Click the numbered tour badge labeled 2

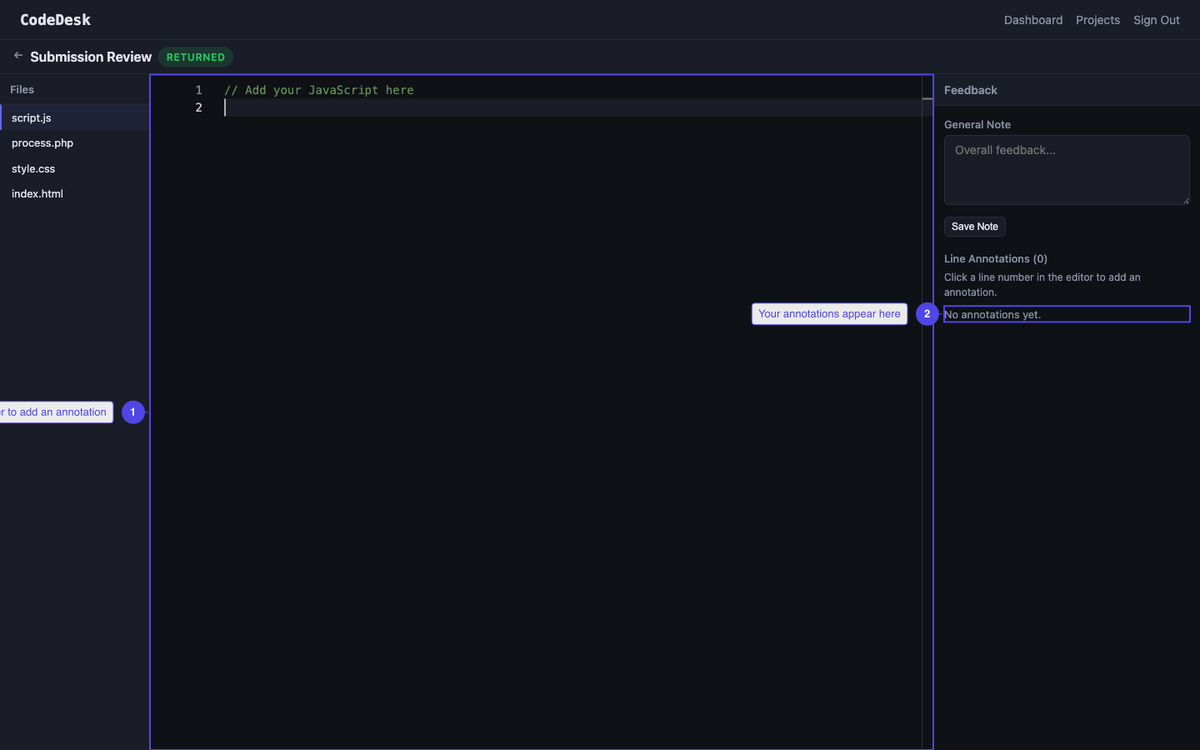point(927,313)
